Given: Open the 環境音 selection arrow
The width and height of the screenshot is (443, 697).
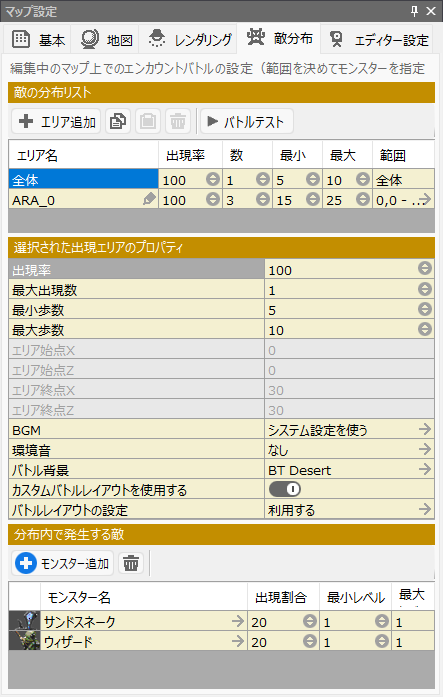Looking at the screenshot, I should coord(425,449).
